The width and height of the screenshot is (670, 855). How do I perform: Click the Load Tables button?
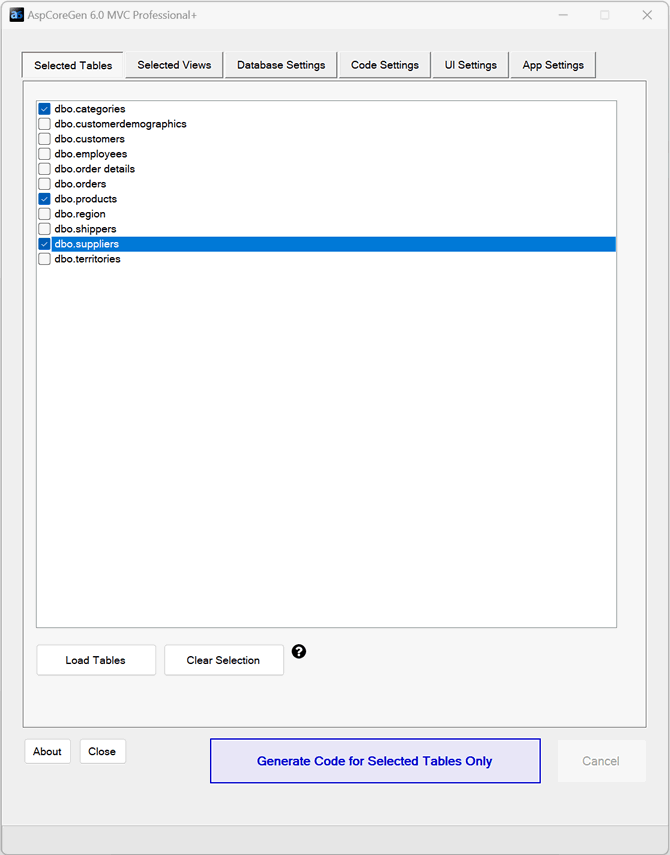[x=96, y=660]
